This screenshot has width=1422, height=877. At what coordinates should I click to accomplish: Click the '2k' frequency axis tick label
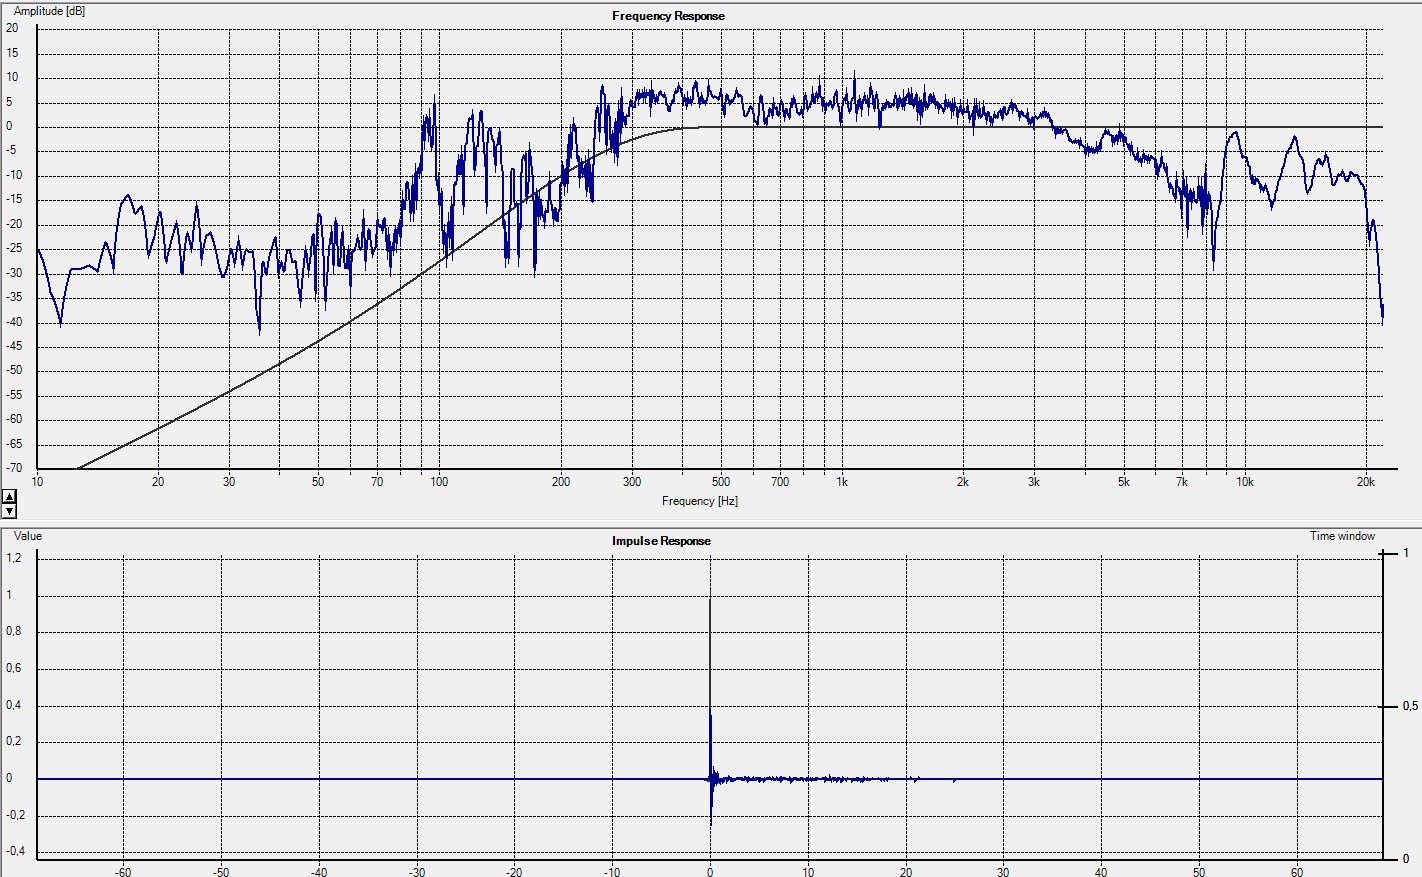[x=963, y=482]
